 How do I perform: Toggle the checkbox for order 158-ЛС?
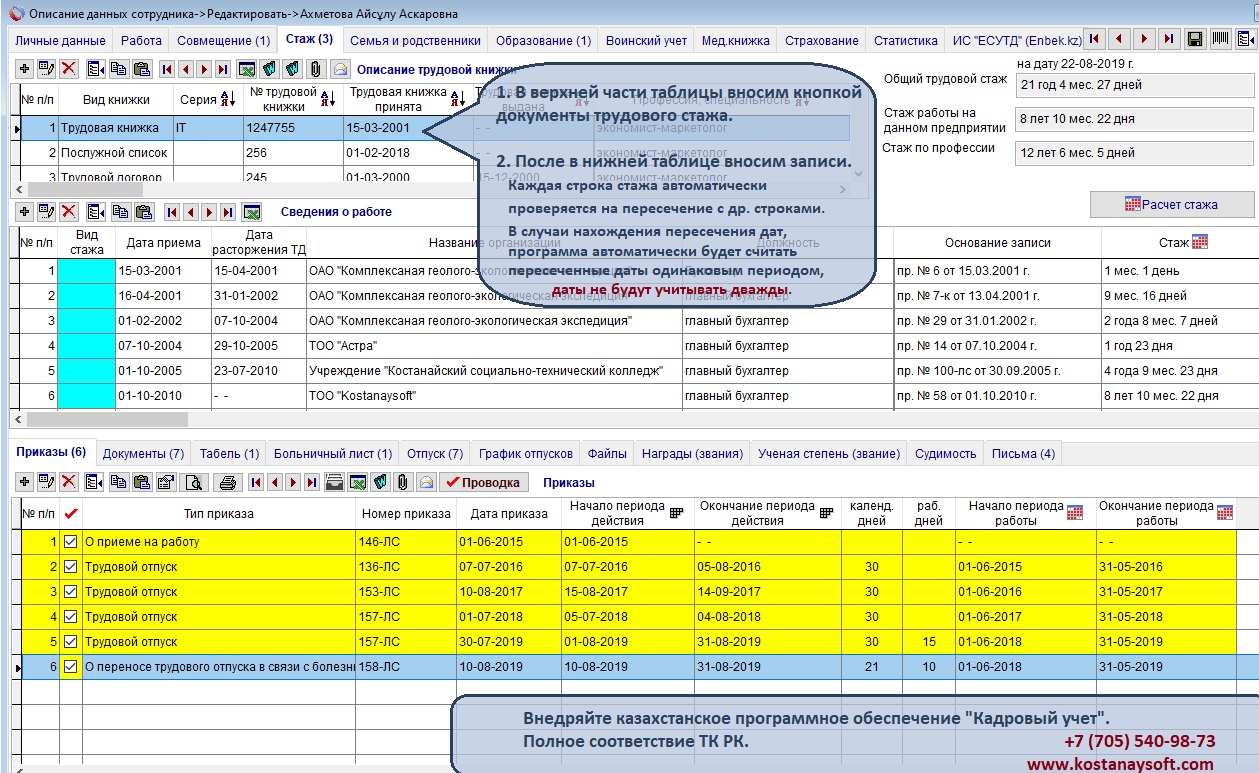[x=70, y=667]
